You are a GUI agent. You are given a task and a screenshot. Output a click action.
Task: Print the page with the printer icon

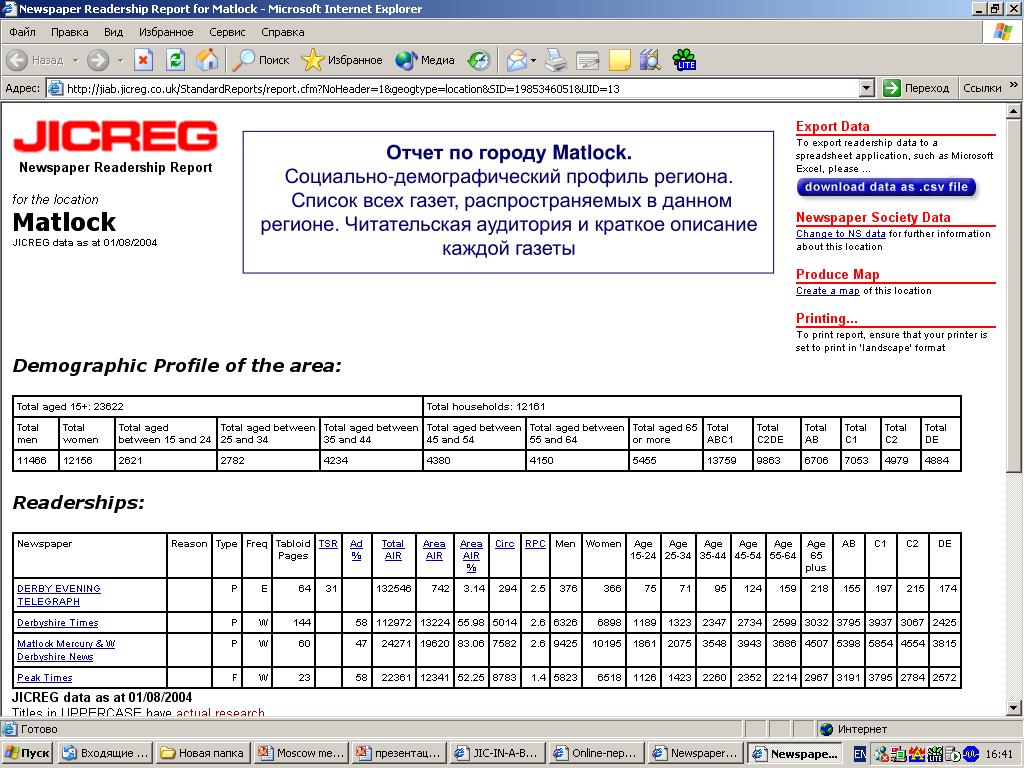point(556,60)
